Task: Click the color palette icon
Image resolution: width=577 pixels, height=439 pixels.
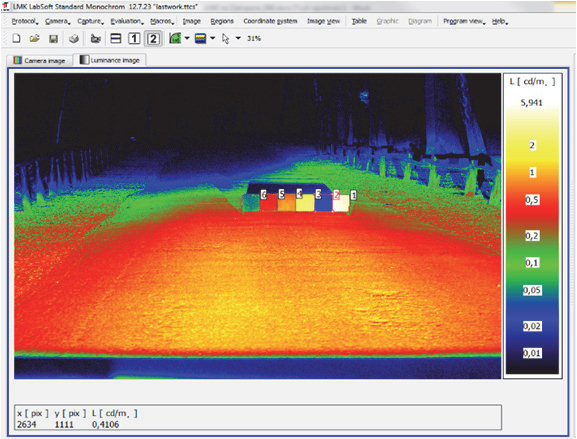Action: tap(201, 38)
